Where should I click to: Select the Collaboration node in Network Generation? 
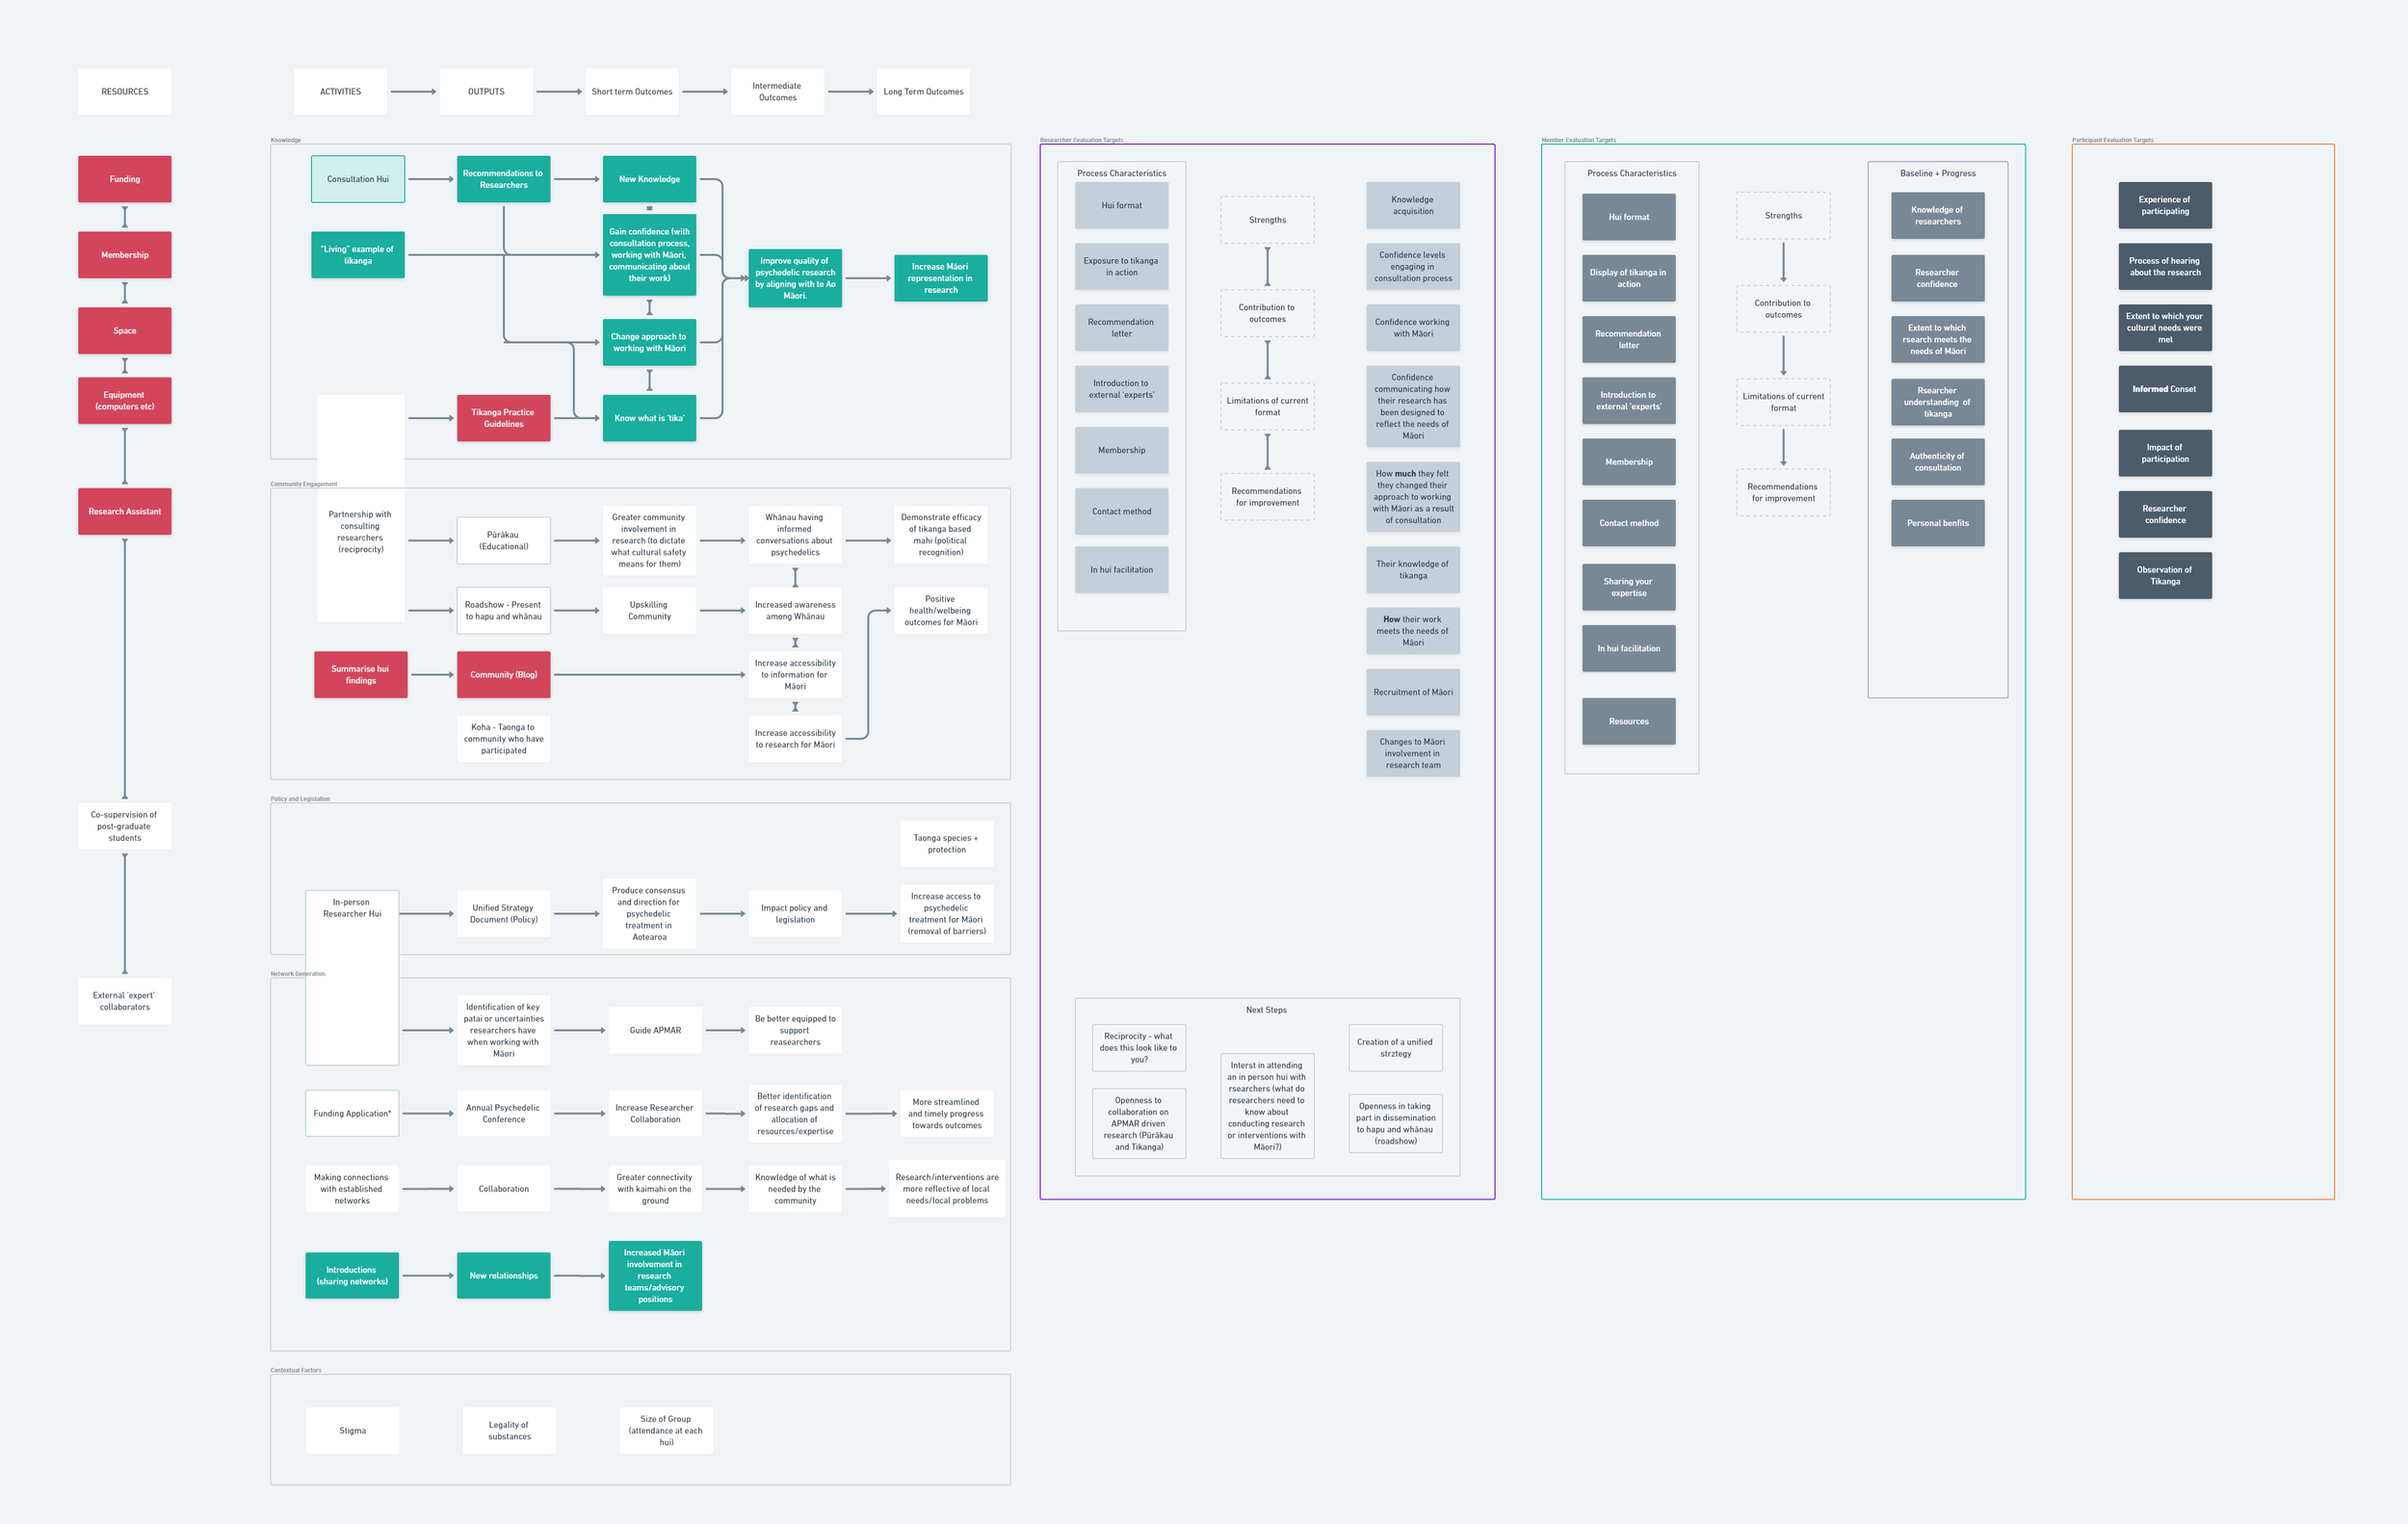click(x=504, y=1189)
